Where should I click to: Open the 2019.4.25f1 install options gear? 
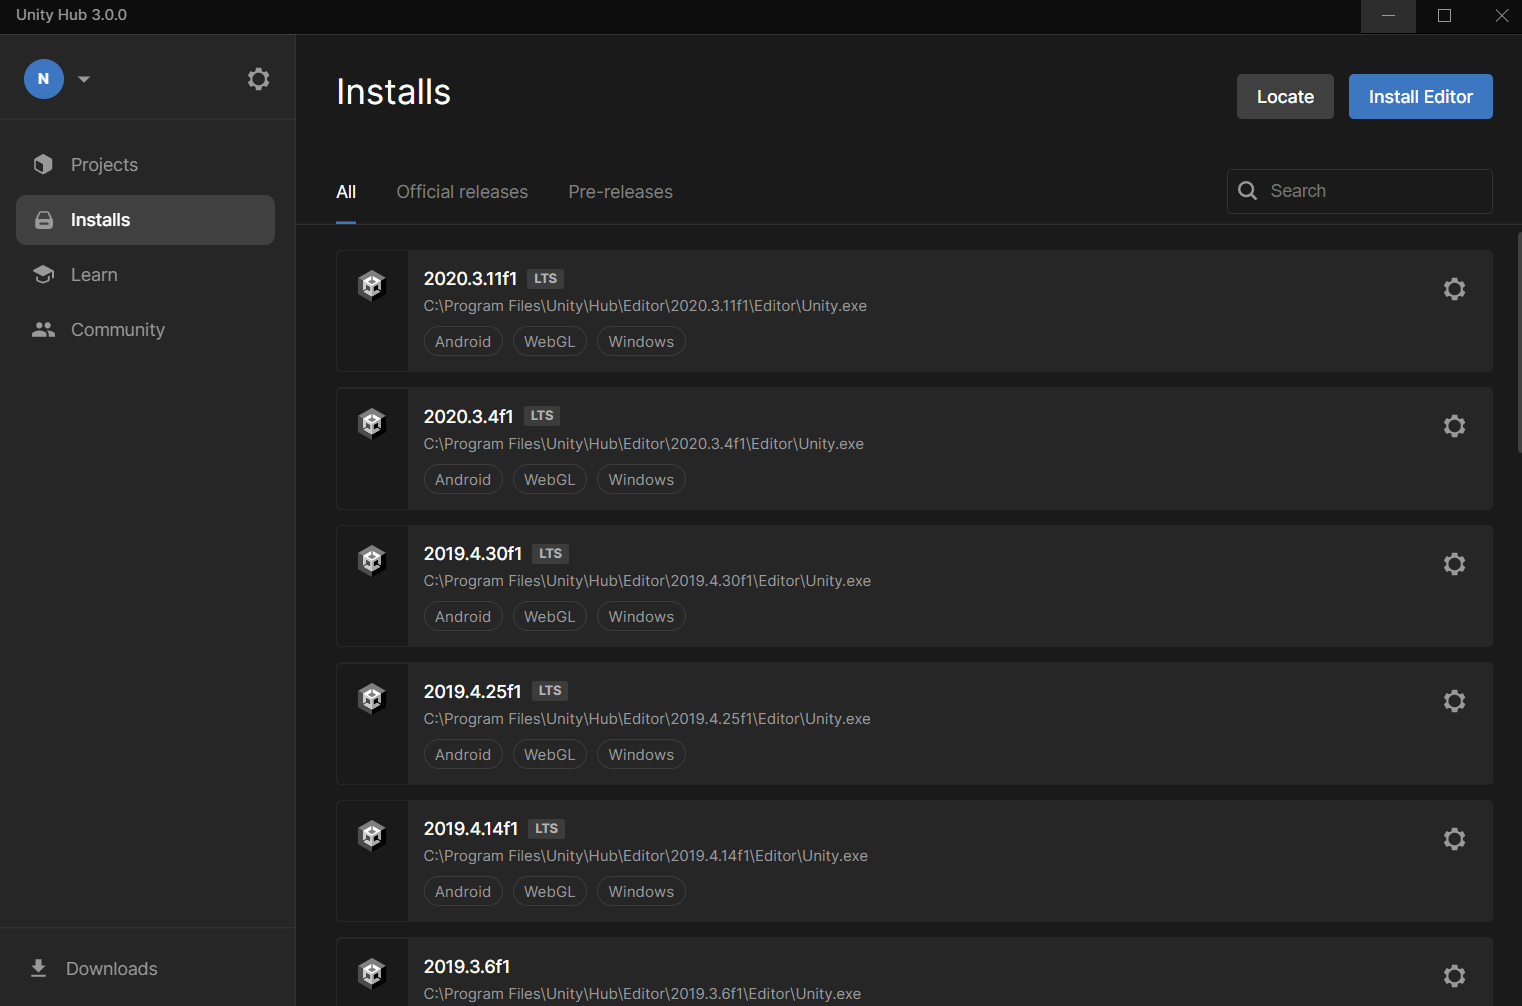(x=1454, y=701)
